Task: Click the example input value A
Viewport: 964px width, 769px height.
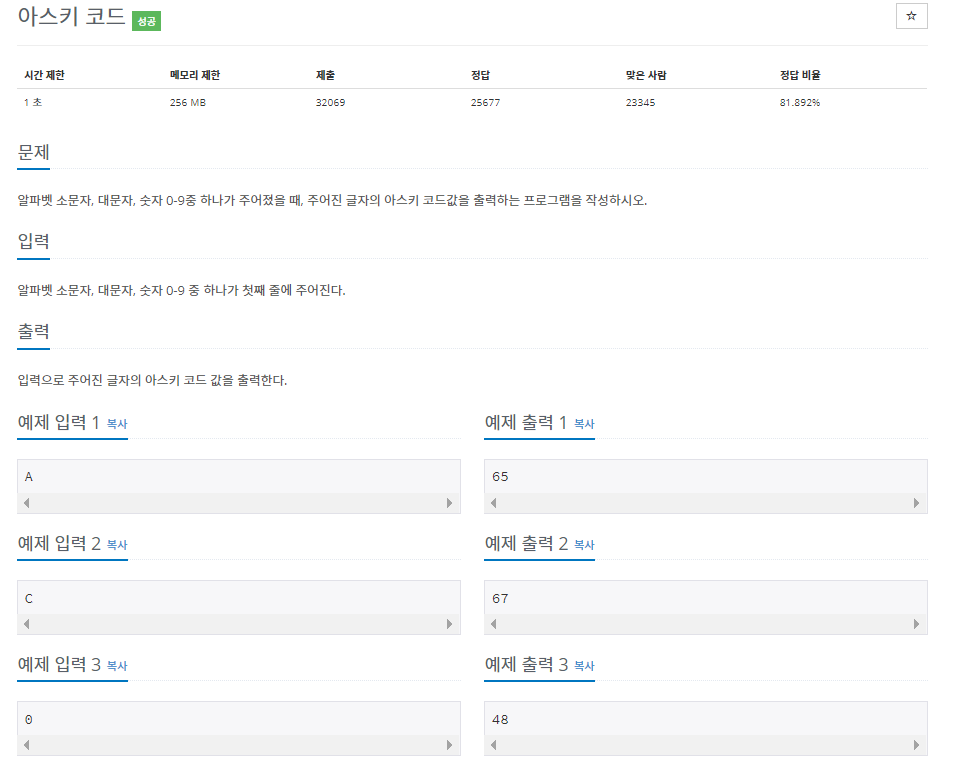Action: click(x=29, y=477)
